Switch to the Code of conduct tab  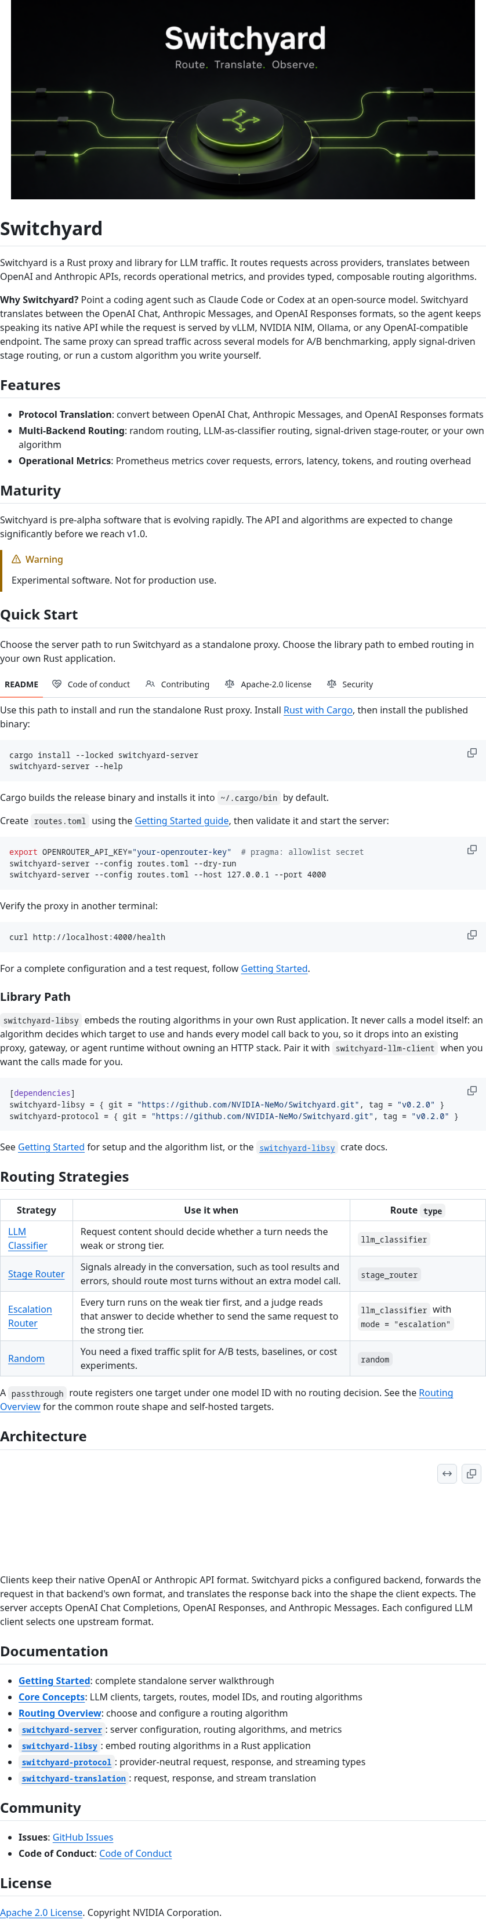click(91, 684)
